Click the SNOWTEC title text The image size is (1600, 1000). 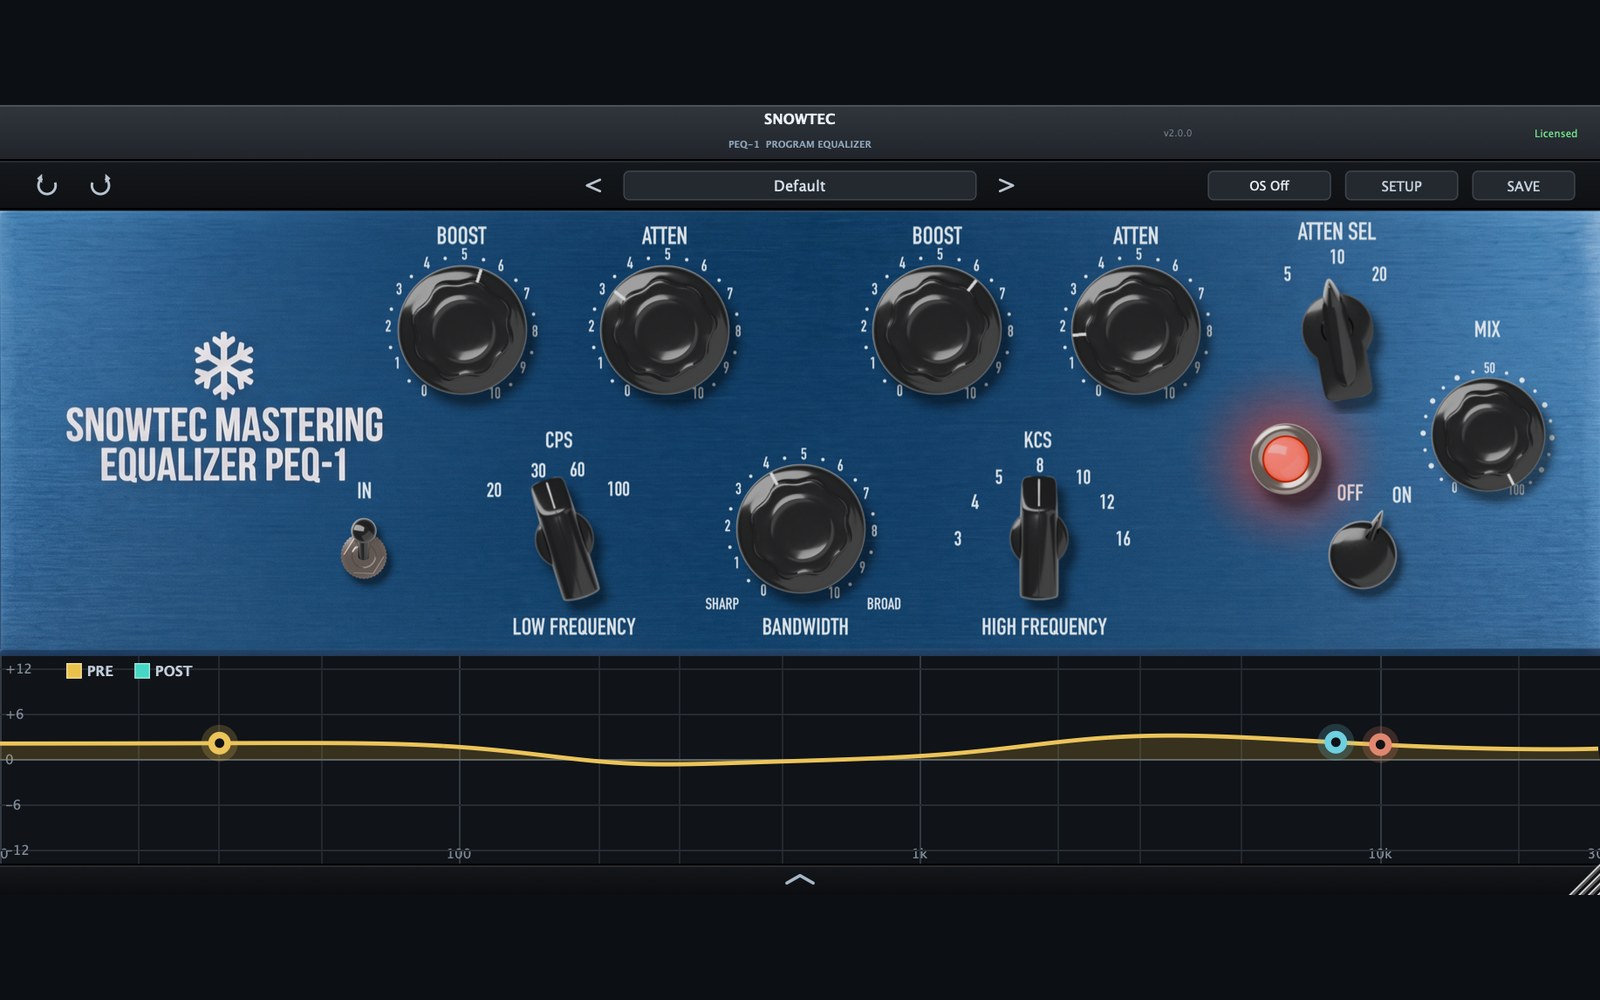coord(799,119)
